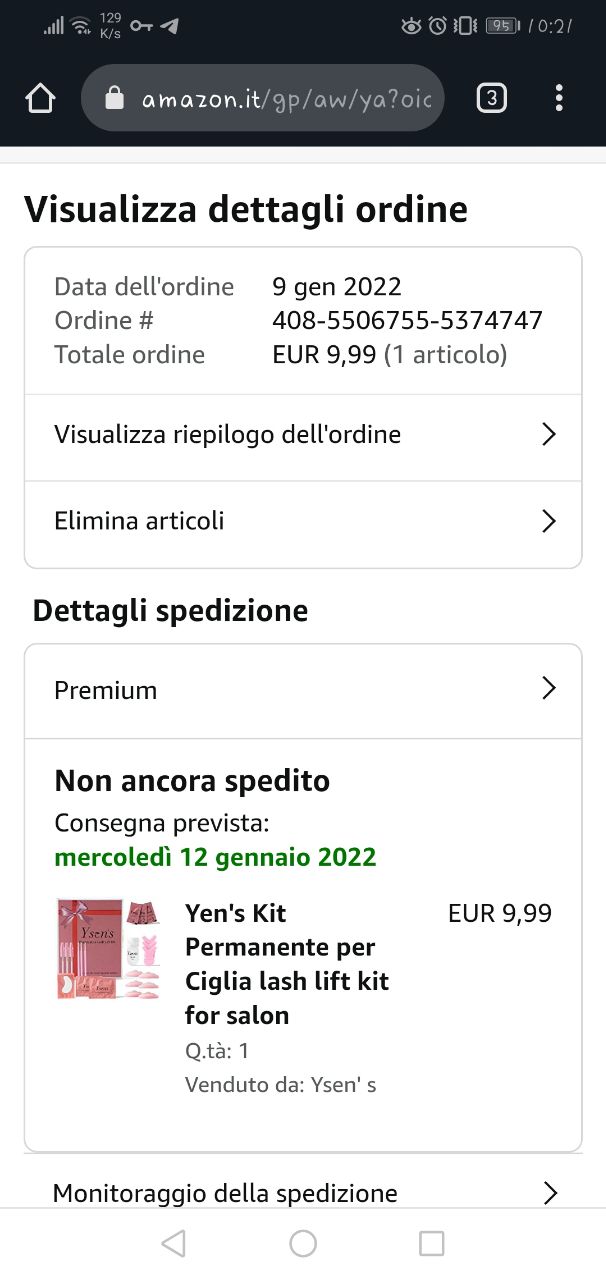Open chevron beside Monitoraggio della spedizione
Image resolution: width=606 pixels, height=1280 pixels.
click(548, 1192)
